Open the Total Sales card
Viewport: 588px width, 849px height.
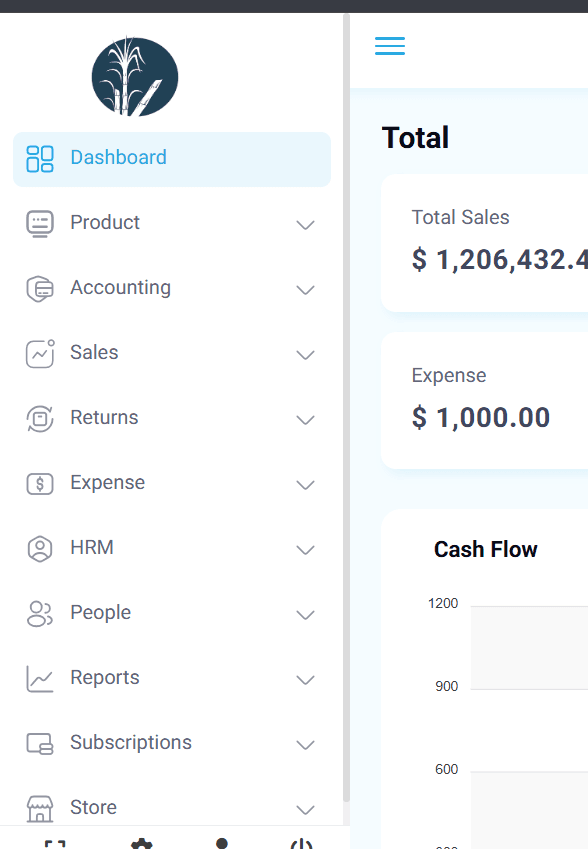[485, 243]
